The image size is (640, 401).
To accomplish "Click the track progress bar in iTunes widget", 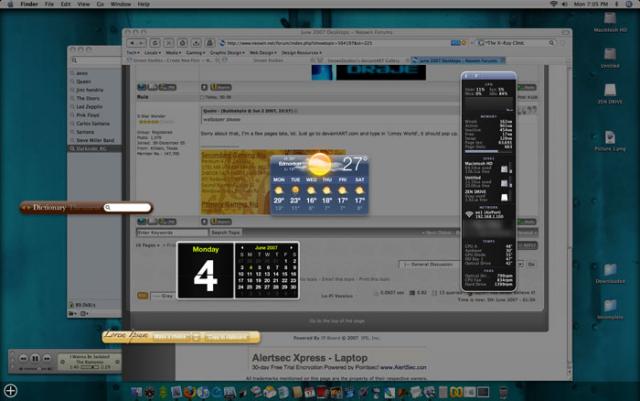I will coord(89,367).
